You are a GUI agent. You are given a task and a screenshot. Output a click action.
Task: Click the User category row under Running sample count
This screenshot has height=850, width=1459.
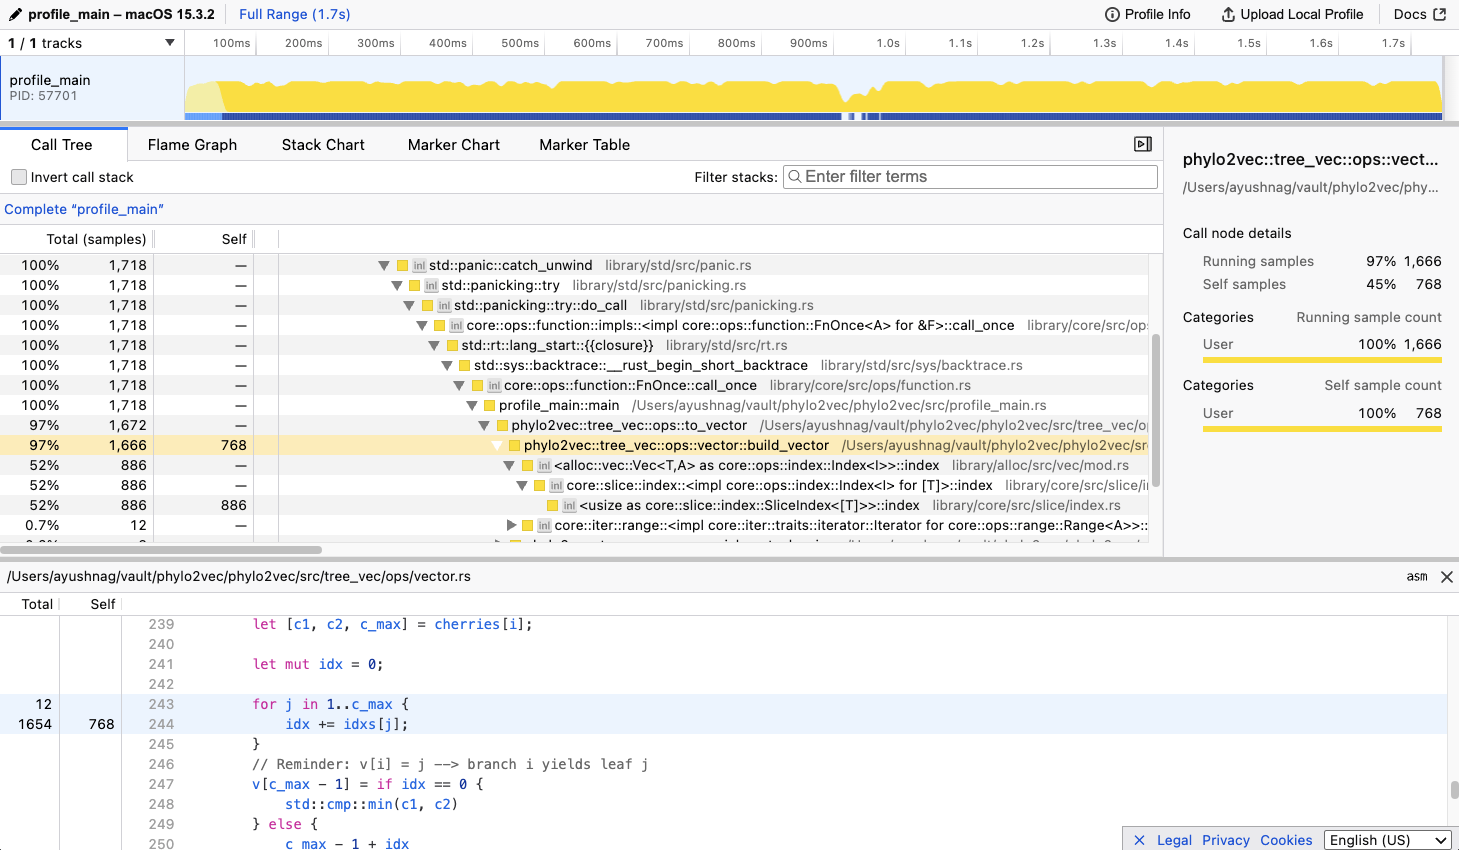pos(1322,345)
